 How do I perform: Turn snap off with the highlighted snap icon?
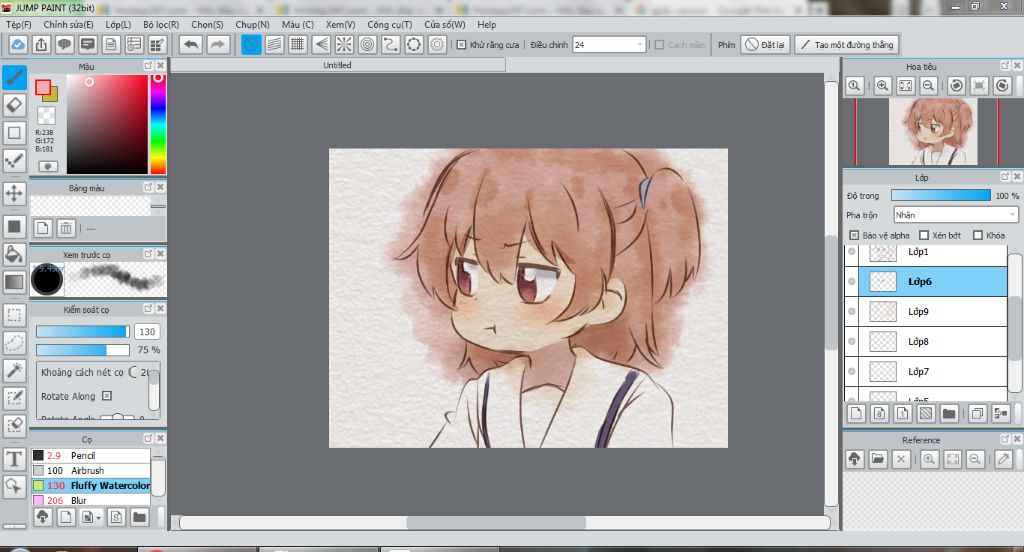(x=251, y=45)
